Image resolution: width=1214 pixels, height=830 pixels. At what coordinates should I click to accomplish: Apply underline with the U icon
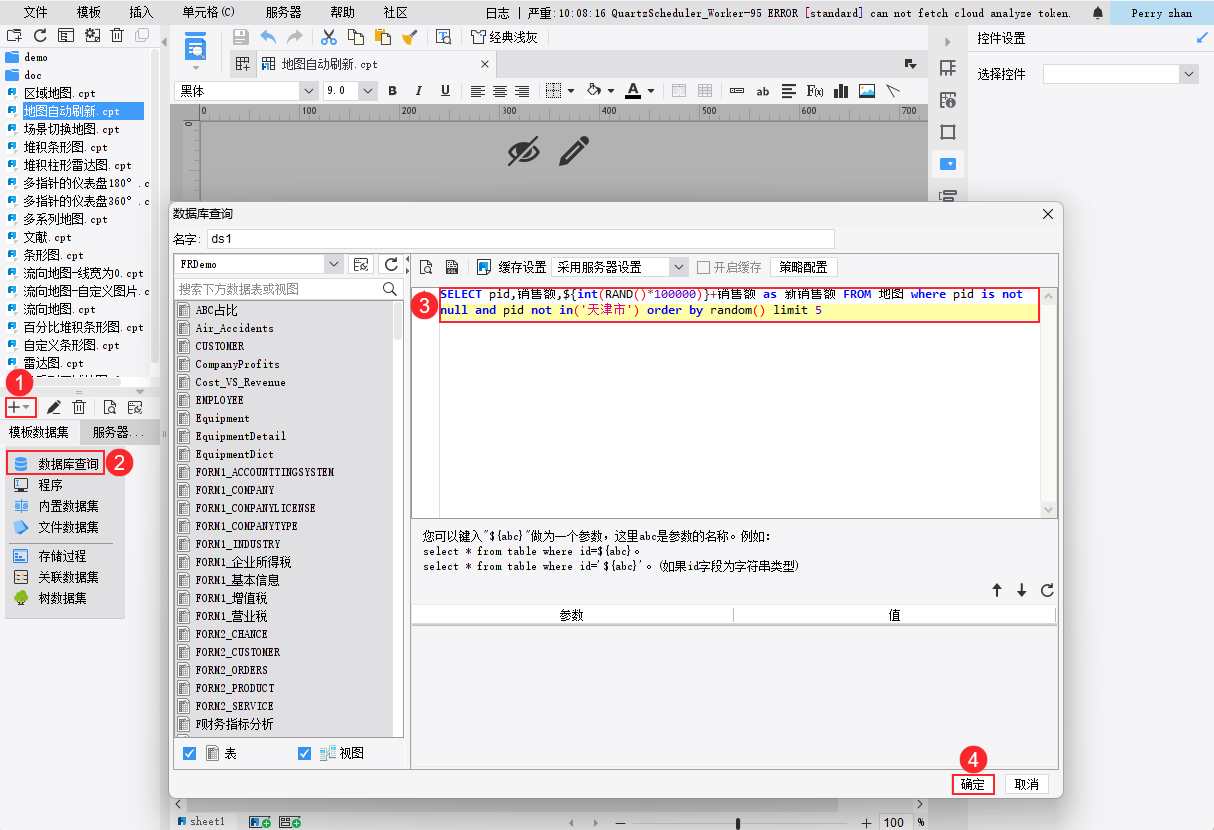coord(446,91)
